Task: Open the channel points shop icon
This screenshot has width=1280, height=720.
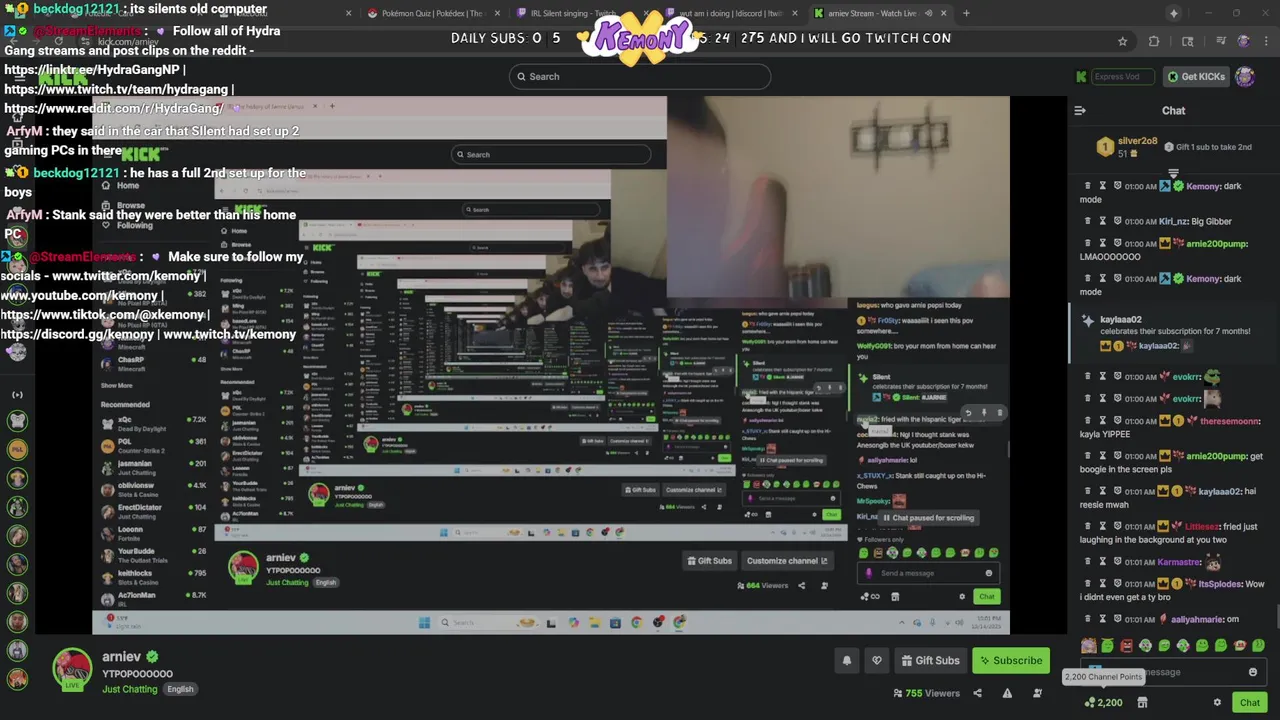Action: (x=1142, y=702)
